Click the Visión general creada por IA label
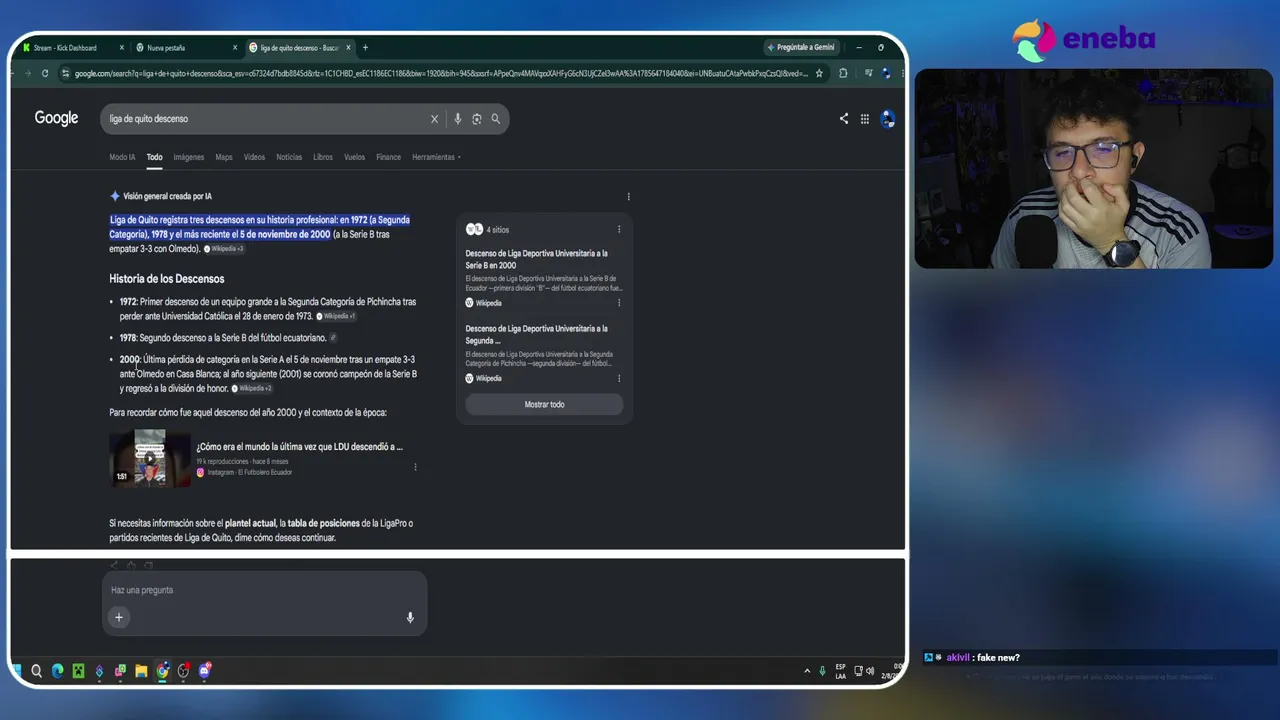 click(167, 197)
